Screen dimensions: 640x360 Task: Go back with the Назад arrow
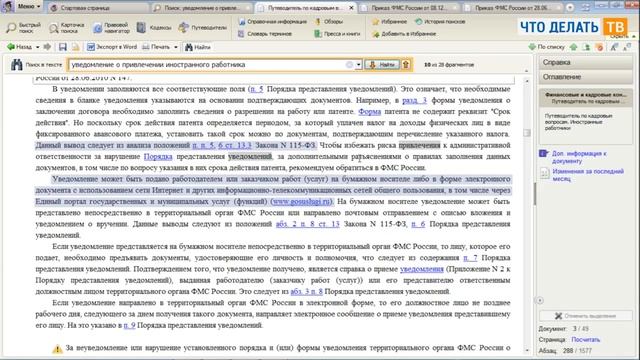click(19, 47)
